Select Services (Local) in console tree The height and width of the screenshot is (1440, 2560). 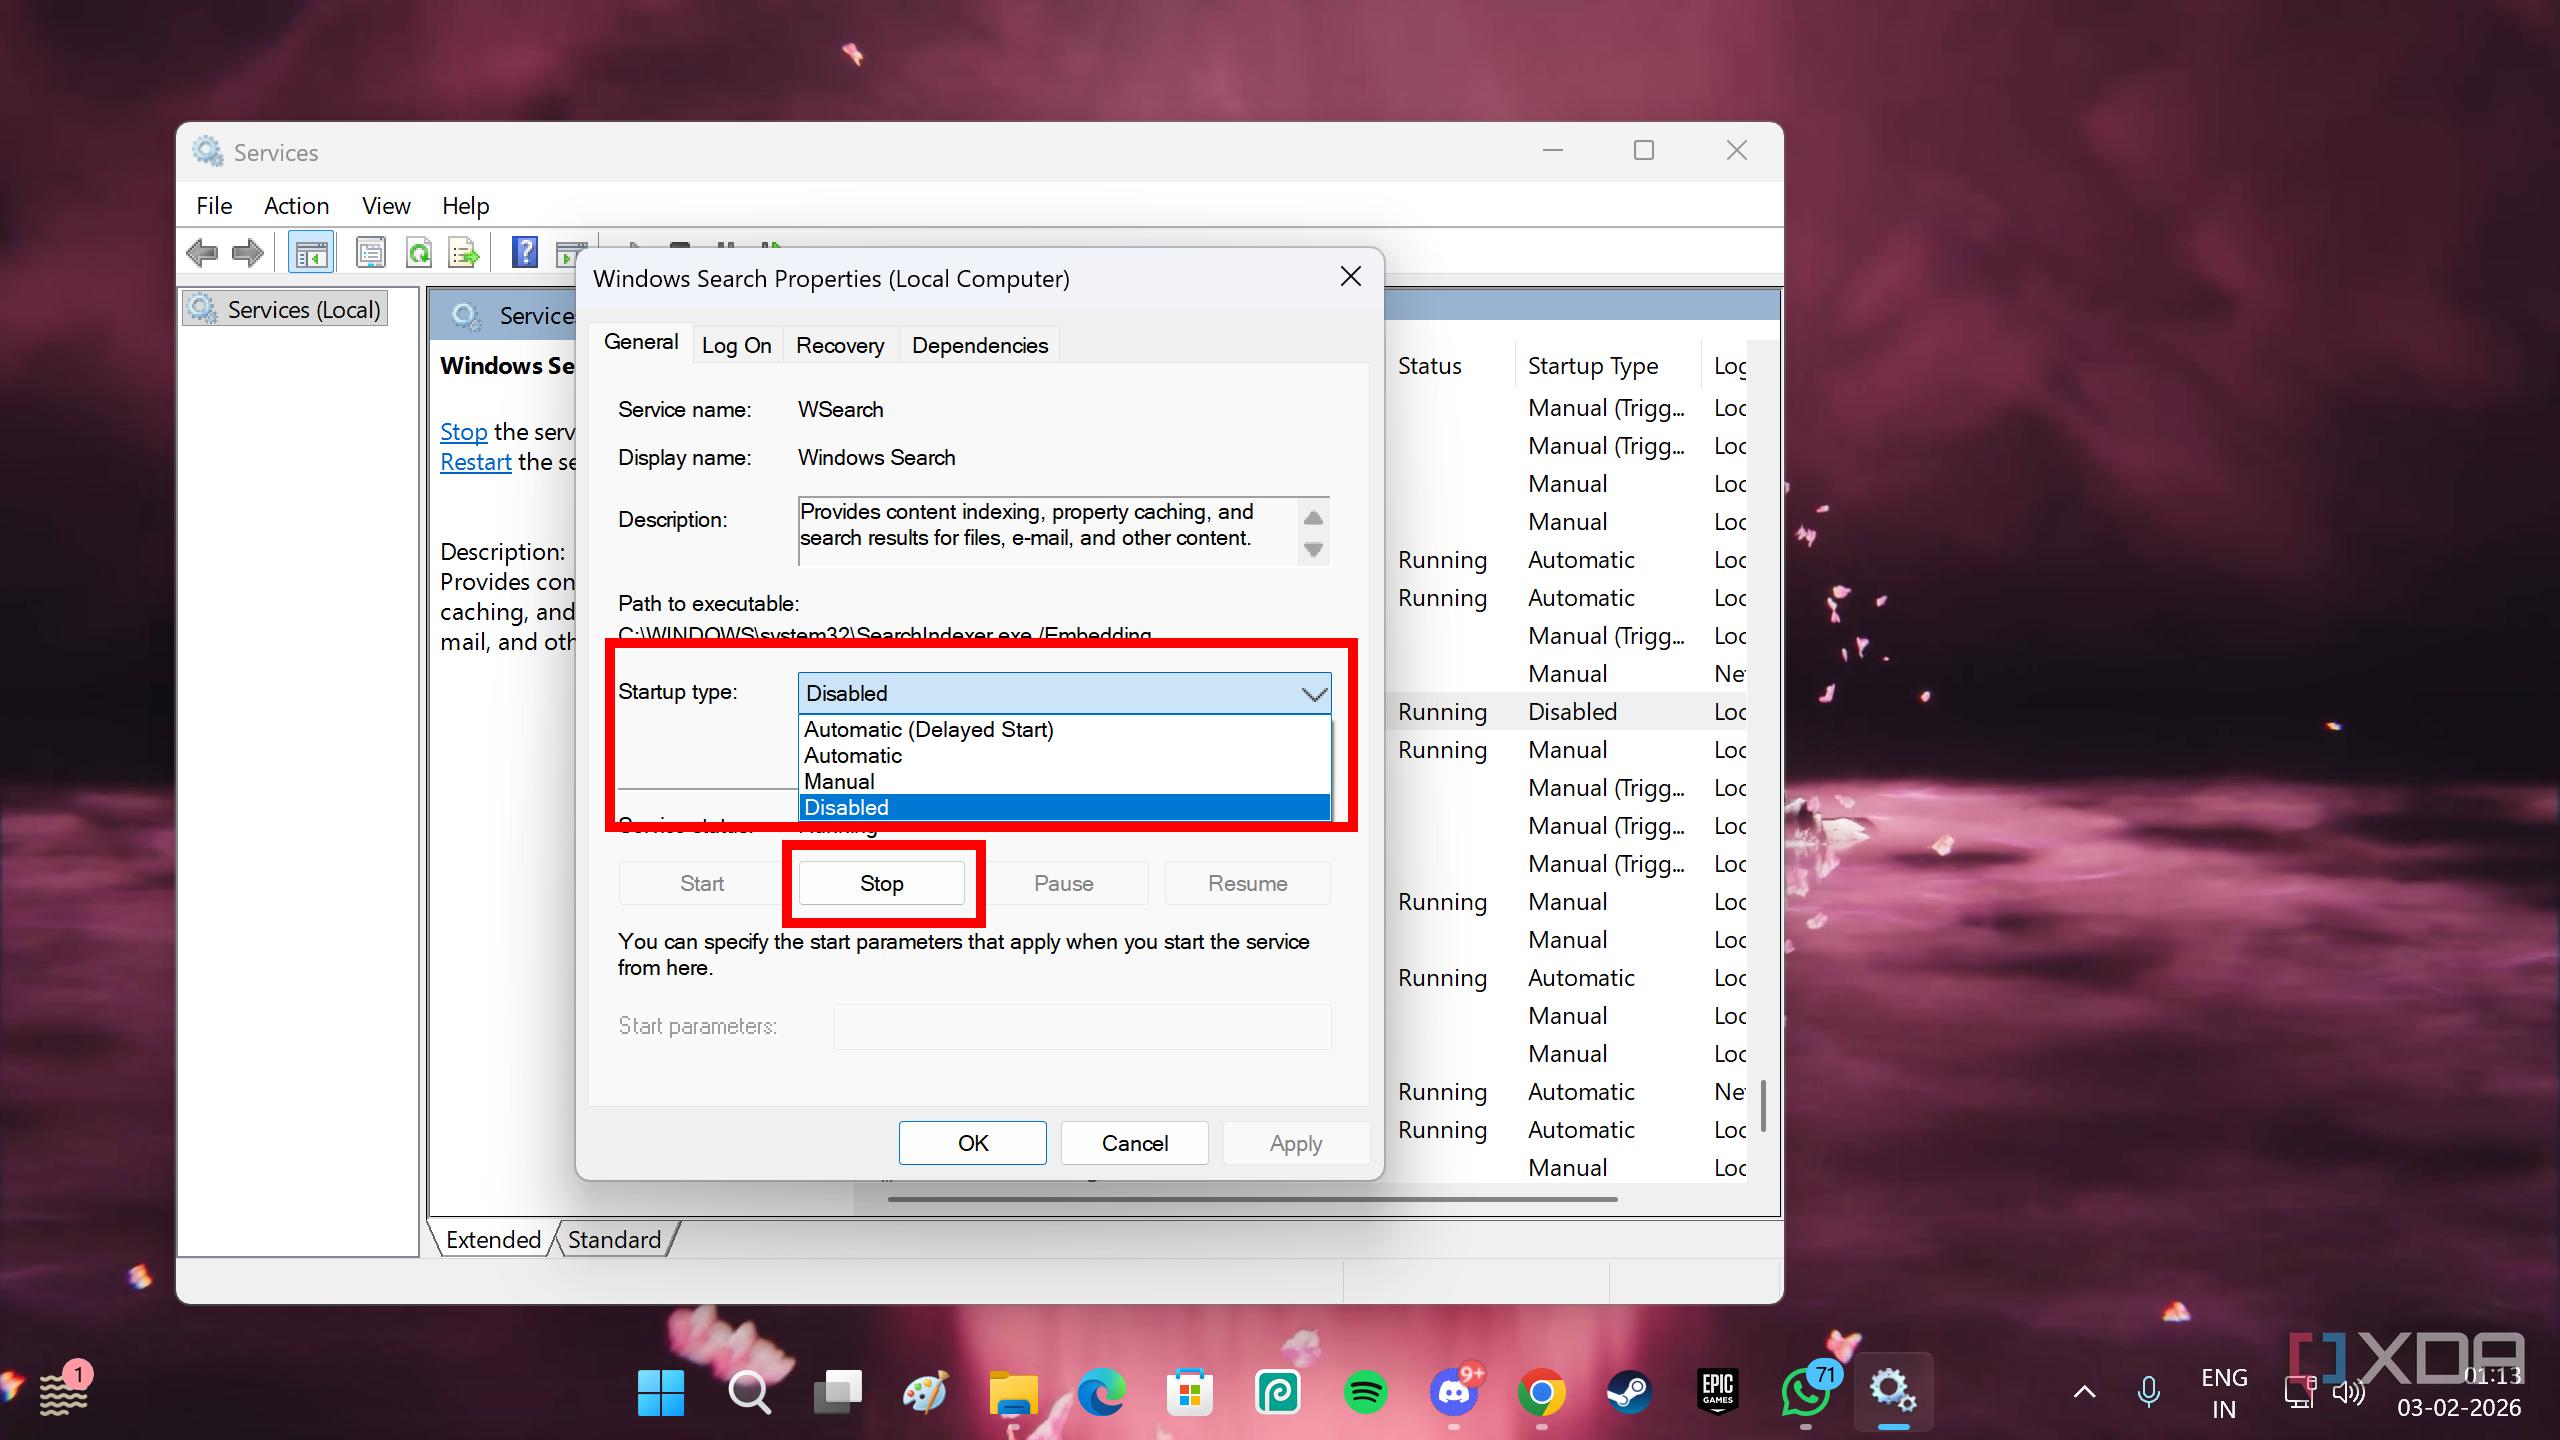(x=286, y=309)
